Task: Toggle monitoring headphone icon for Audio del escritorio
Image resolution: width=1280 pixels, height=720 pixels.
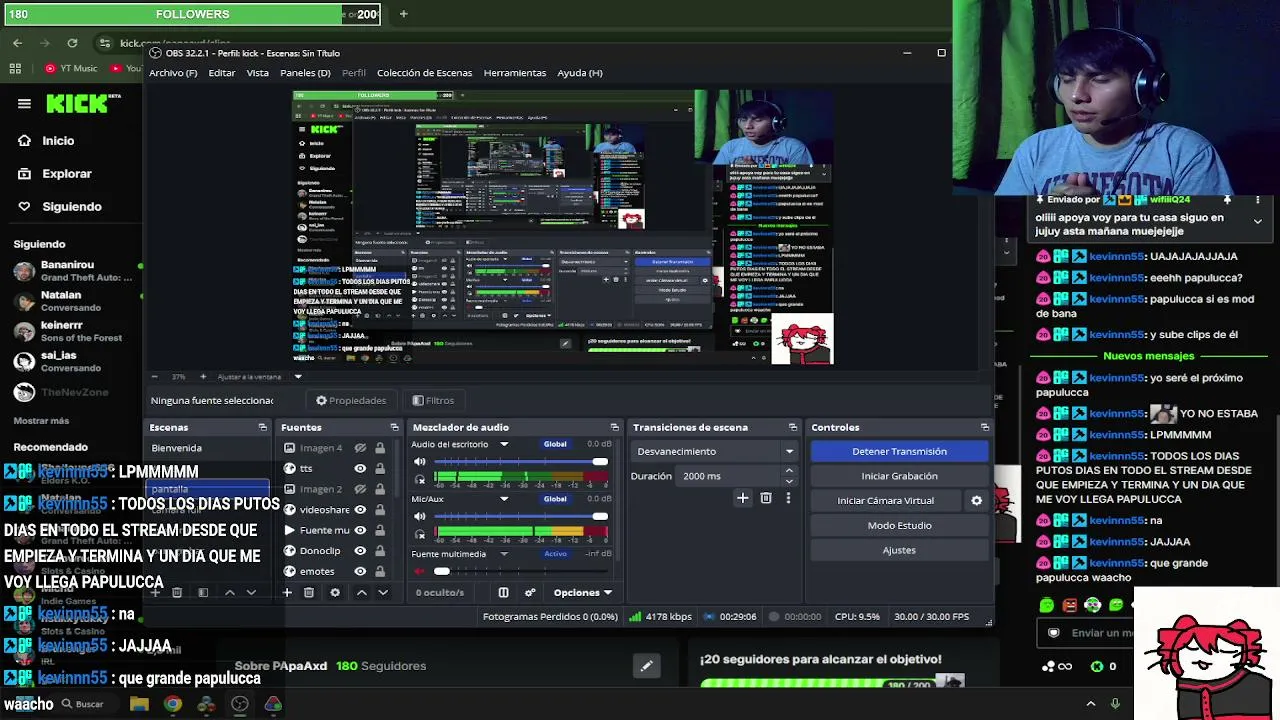Action: point(420,479)
